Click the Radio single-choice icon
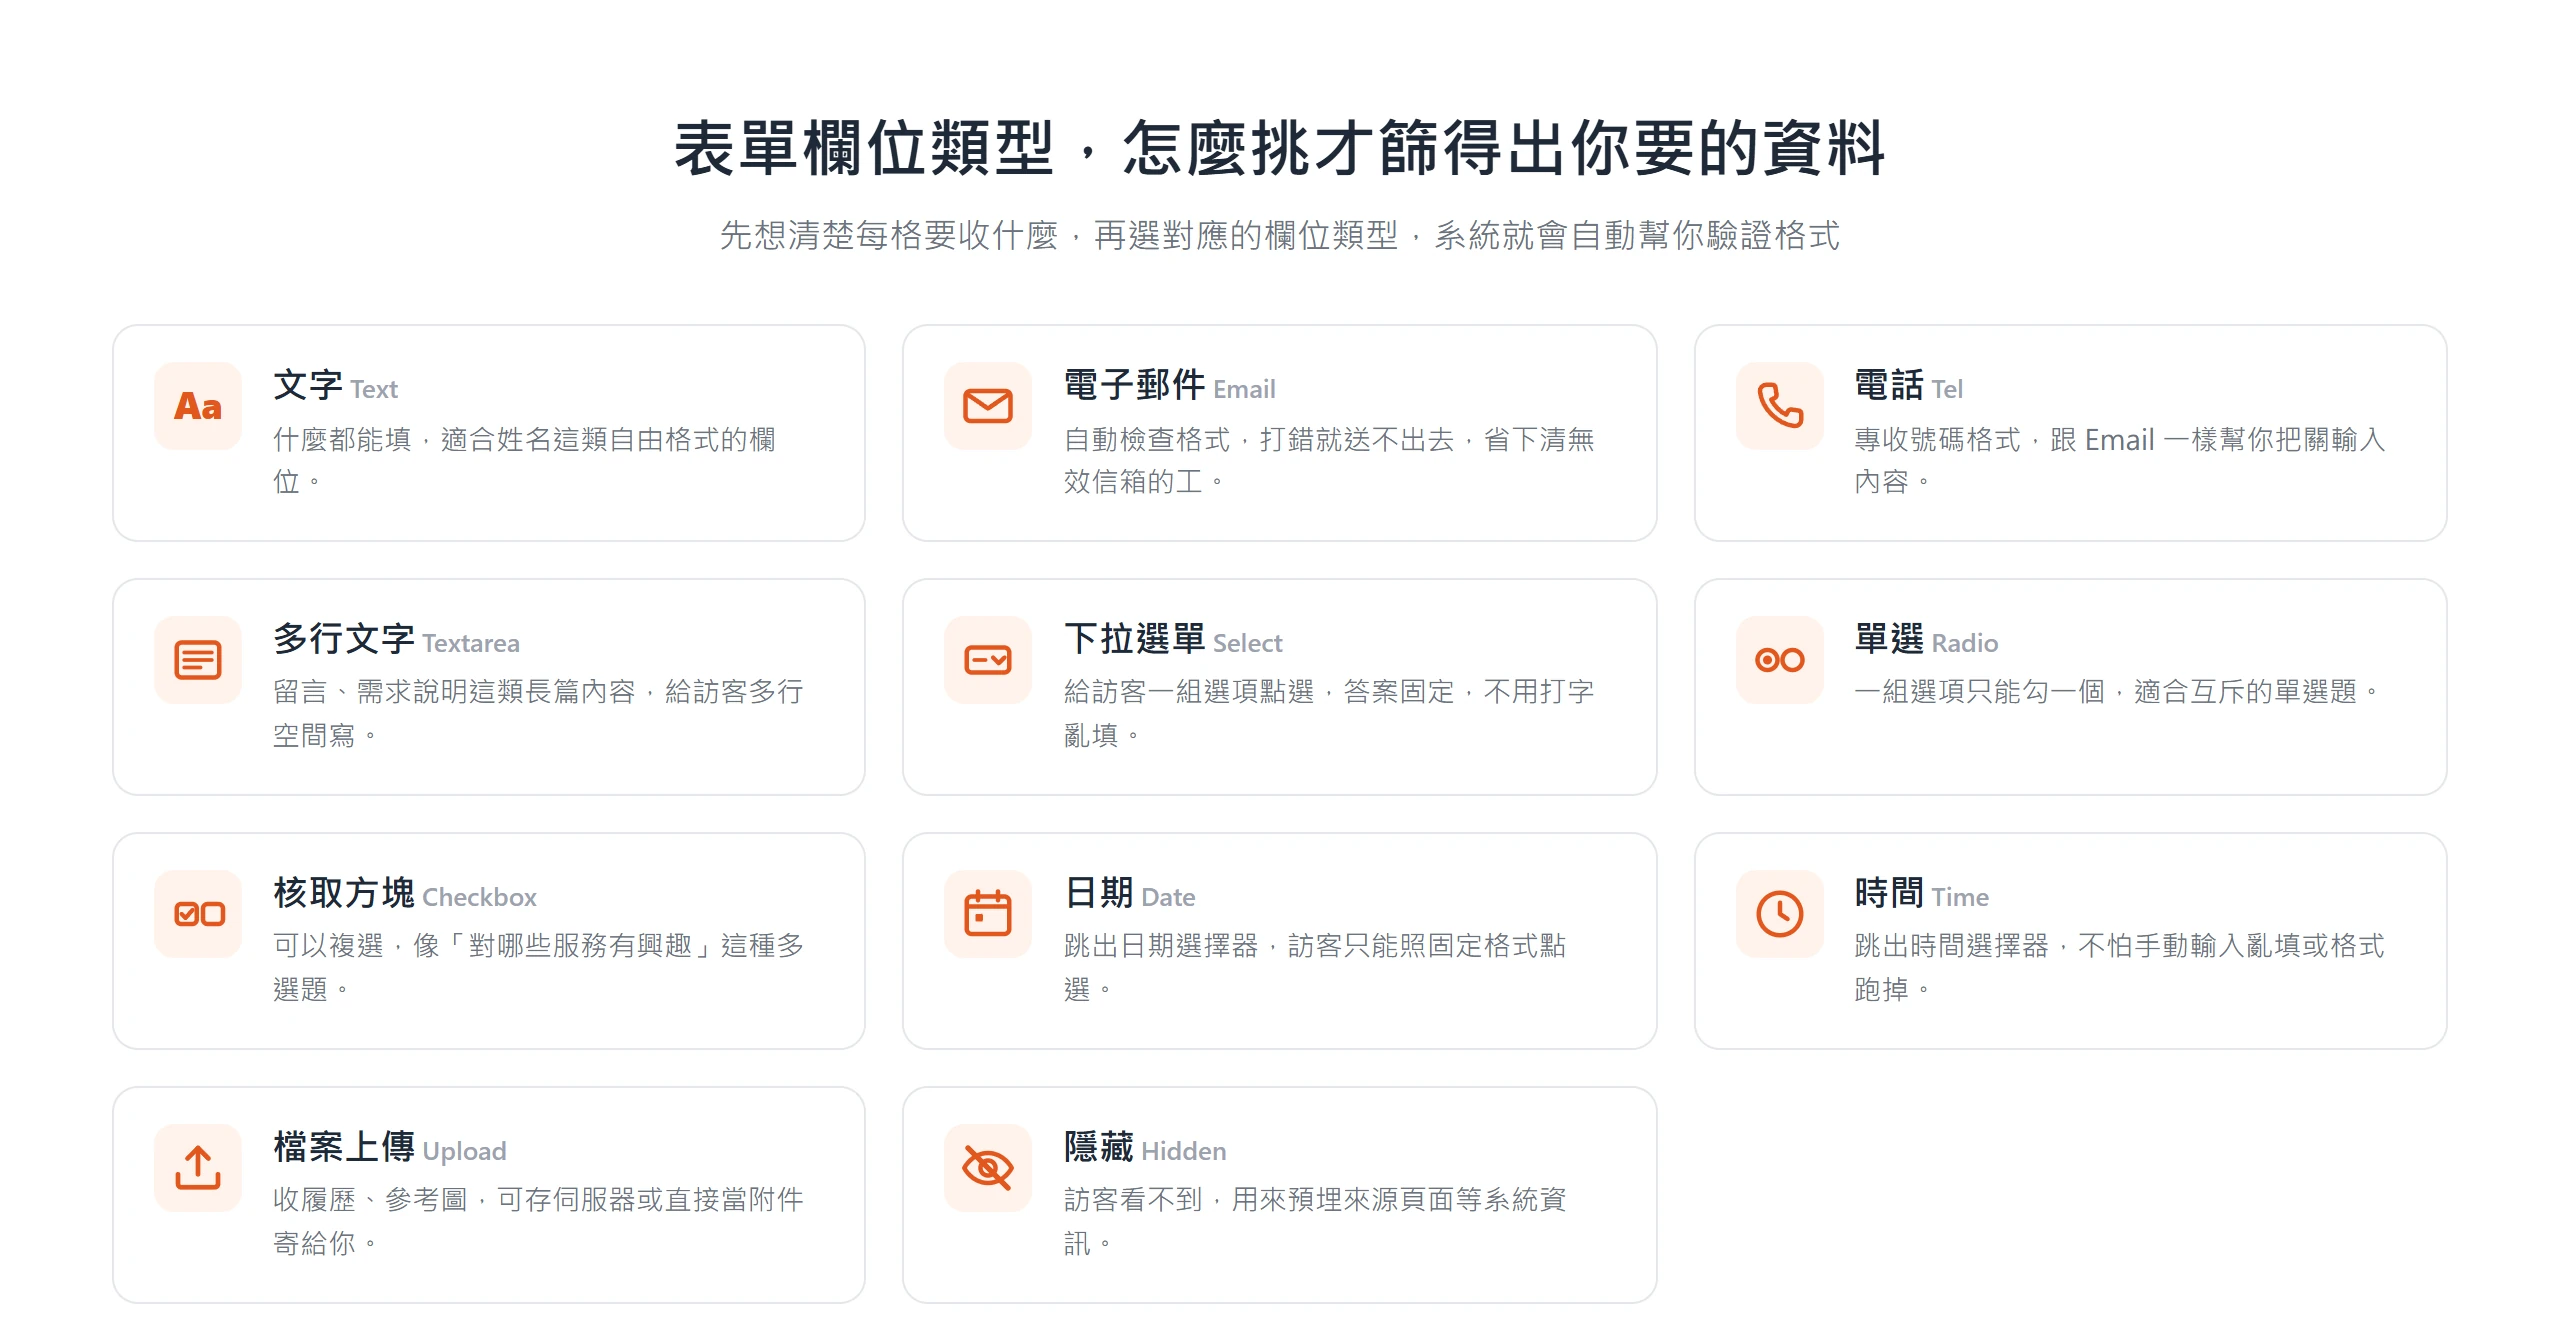 pyautogui.click(x=1780, y=660)
